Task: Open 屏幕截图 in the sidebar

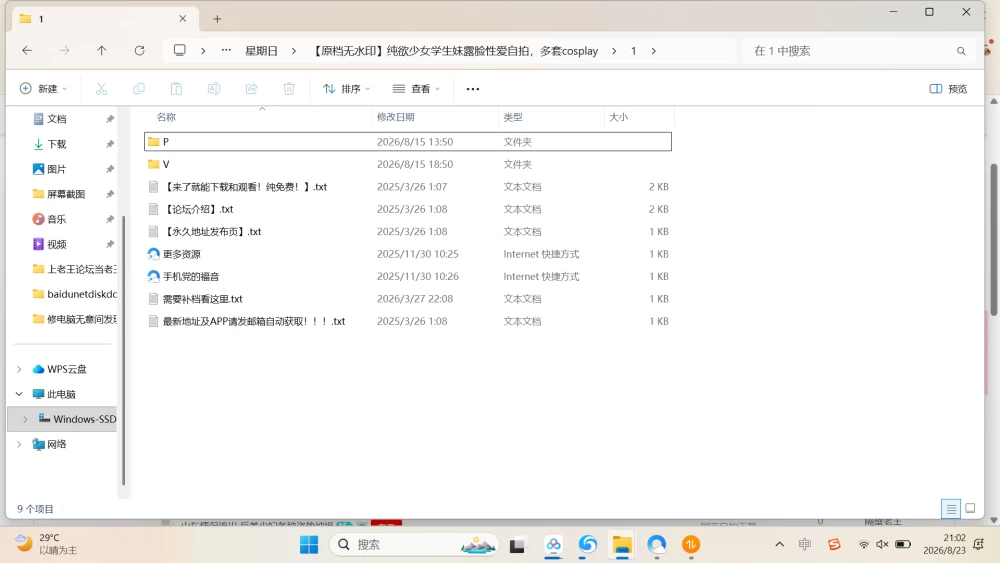Action: pos(64,194)
